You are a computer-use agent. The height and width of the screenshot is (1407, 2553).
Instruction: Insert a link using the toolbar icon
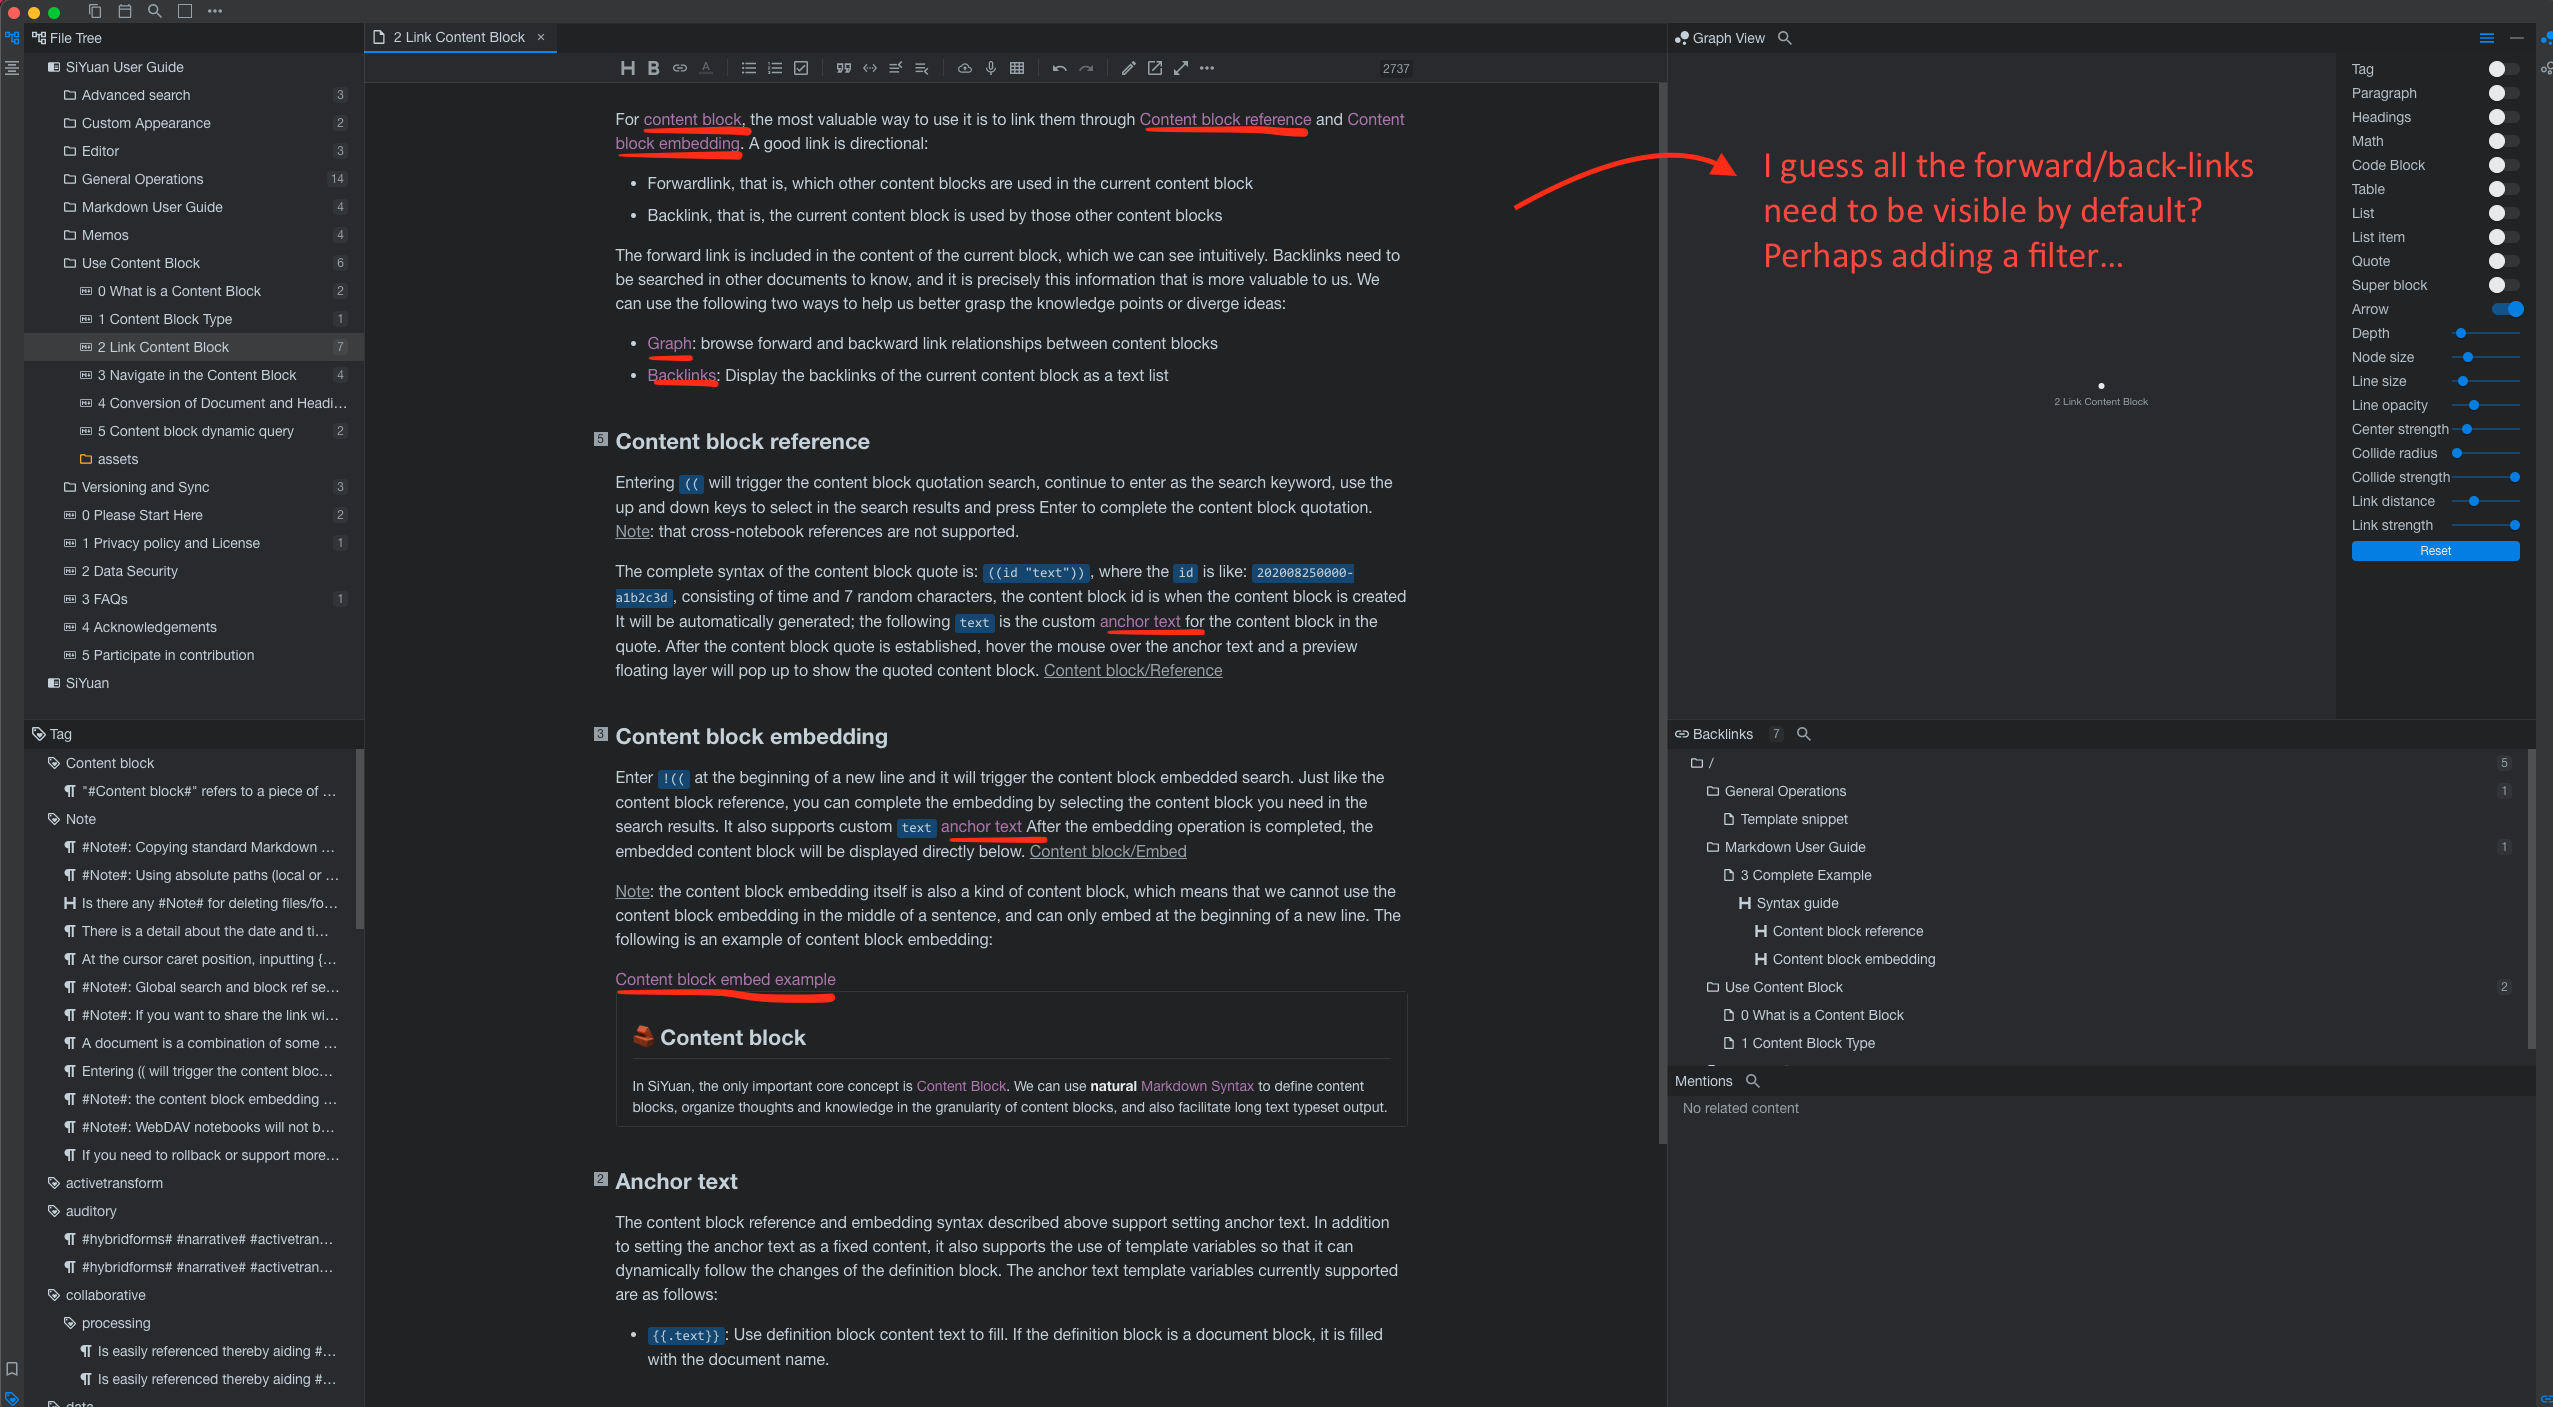(x=680, y=68)
